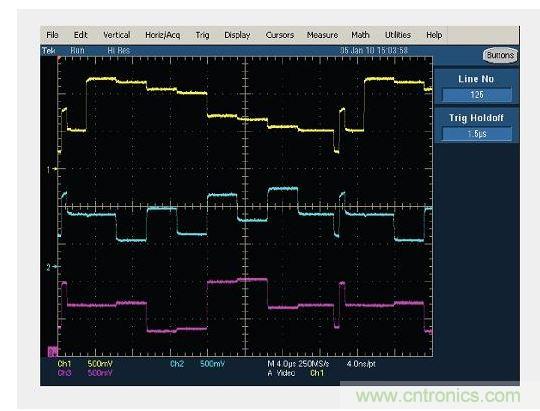This screenshot has width=540, height=411.
Task: Open the Horiz/Acq menu
Action: point(163,35)
